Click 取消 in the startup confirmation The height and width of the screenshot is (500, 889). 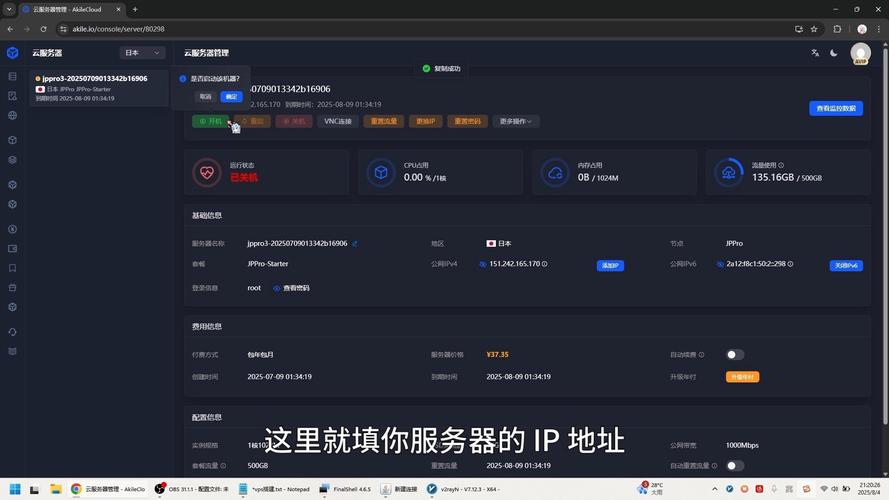pos(205,96)
